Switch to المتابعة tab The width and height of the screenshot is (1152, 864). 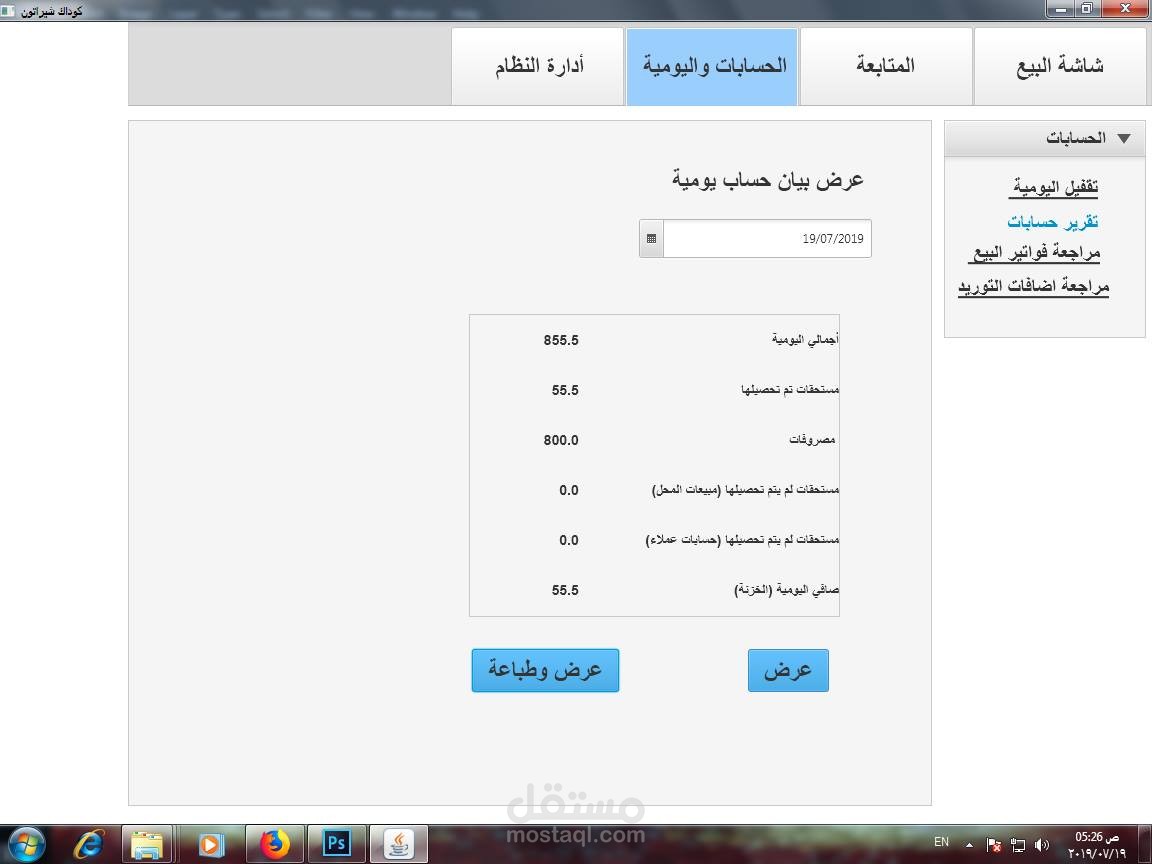coord(885,66)
